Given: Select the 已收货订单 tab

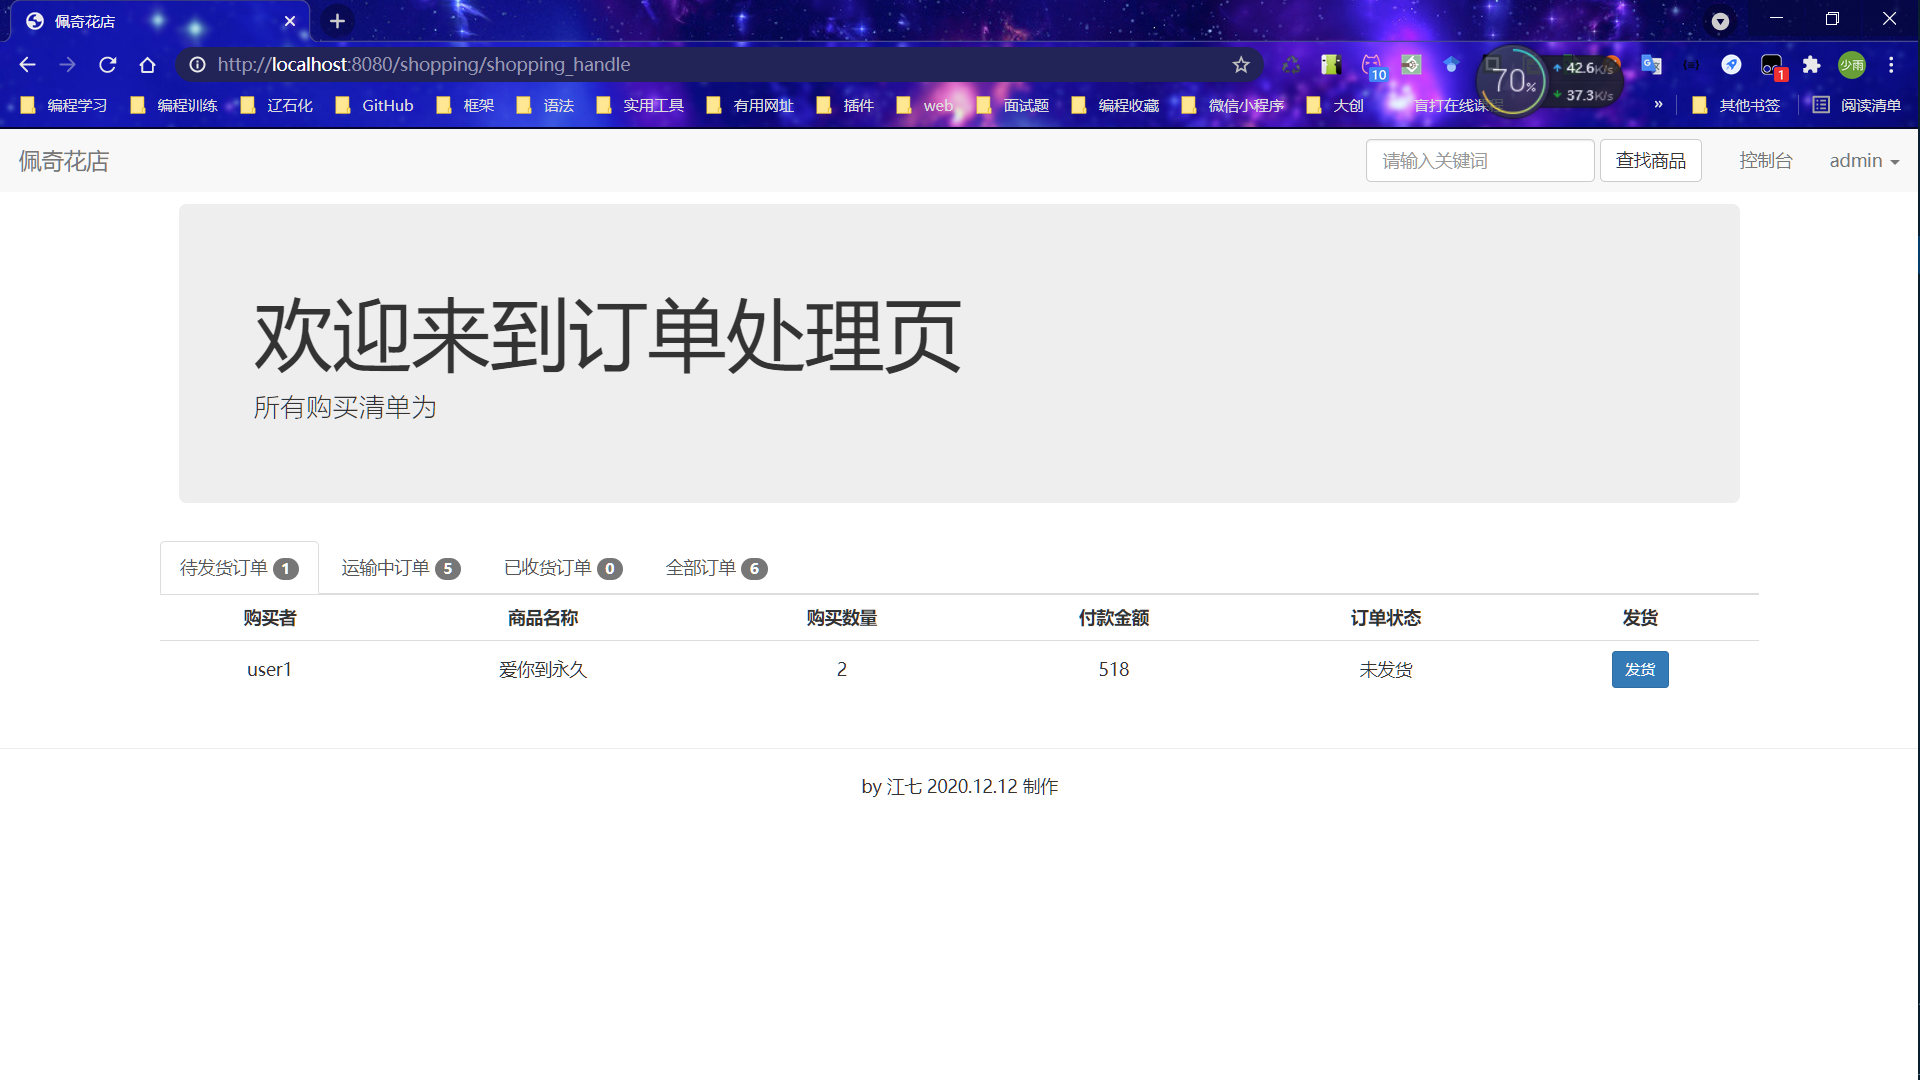Looking at the screenshot, I should 563,568.
